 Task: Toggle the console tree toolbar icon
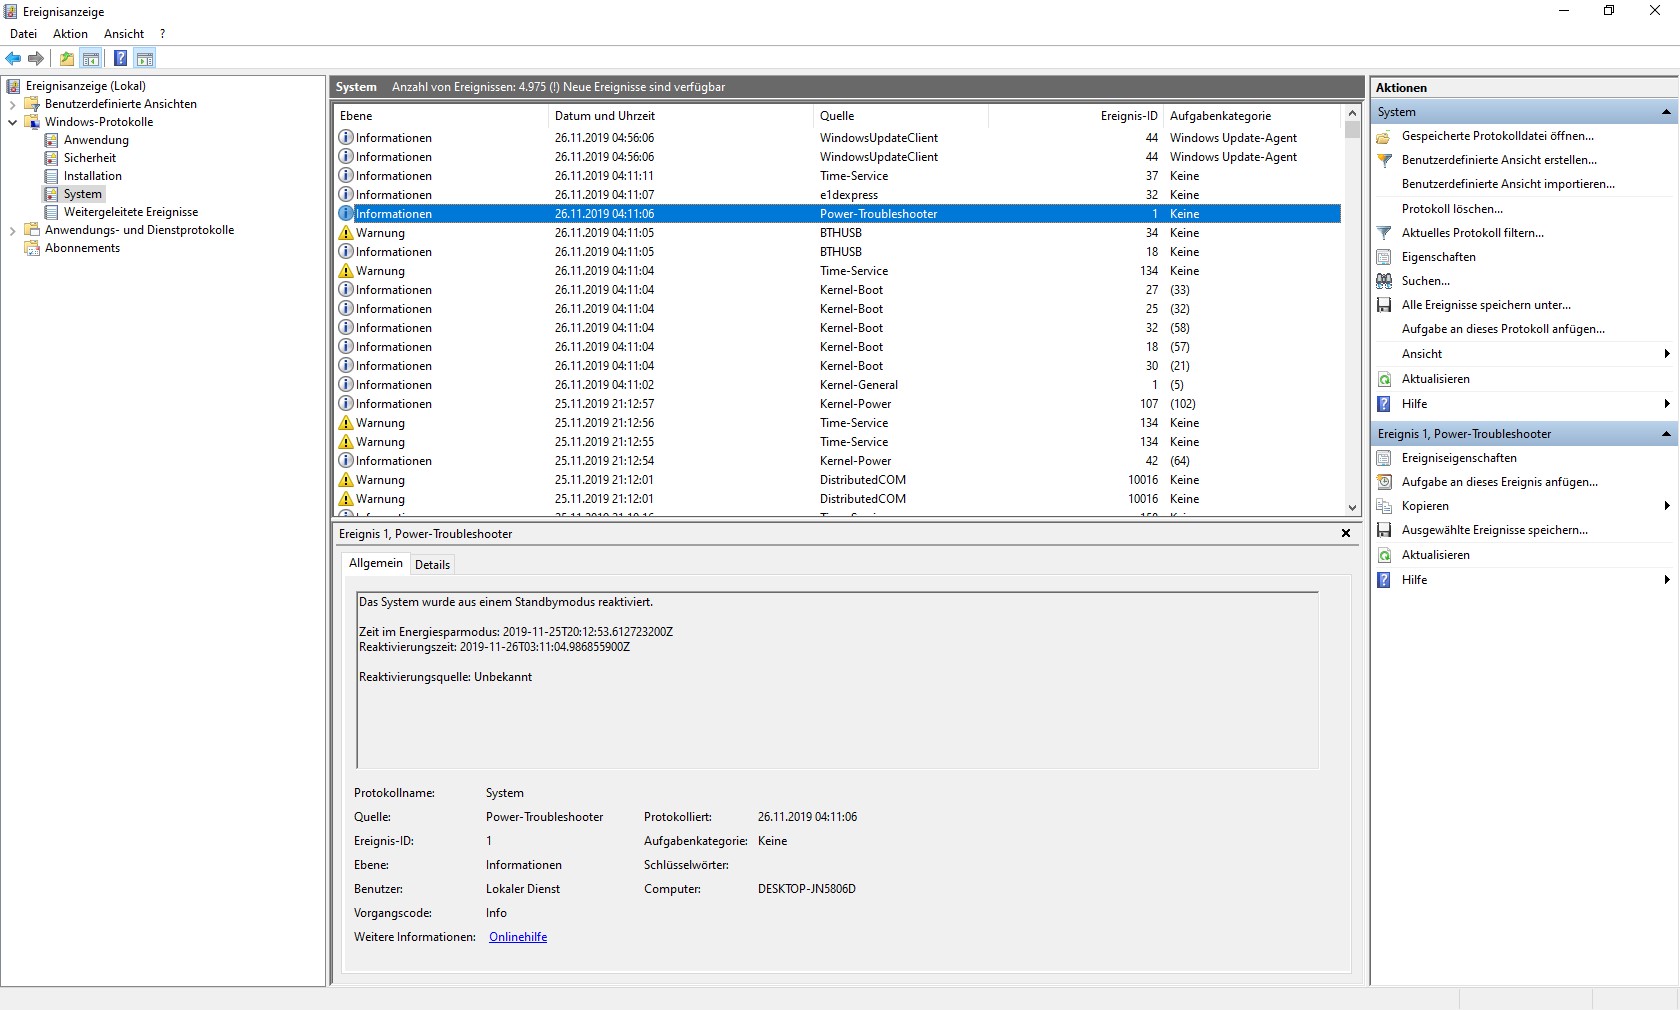click(x=91, y=59)
